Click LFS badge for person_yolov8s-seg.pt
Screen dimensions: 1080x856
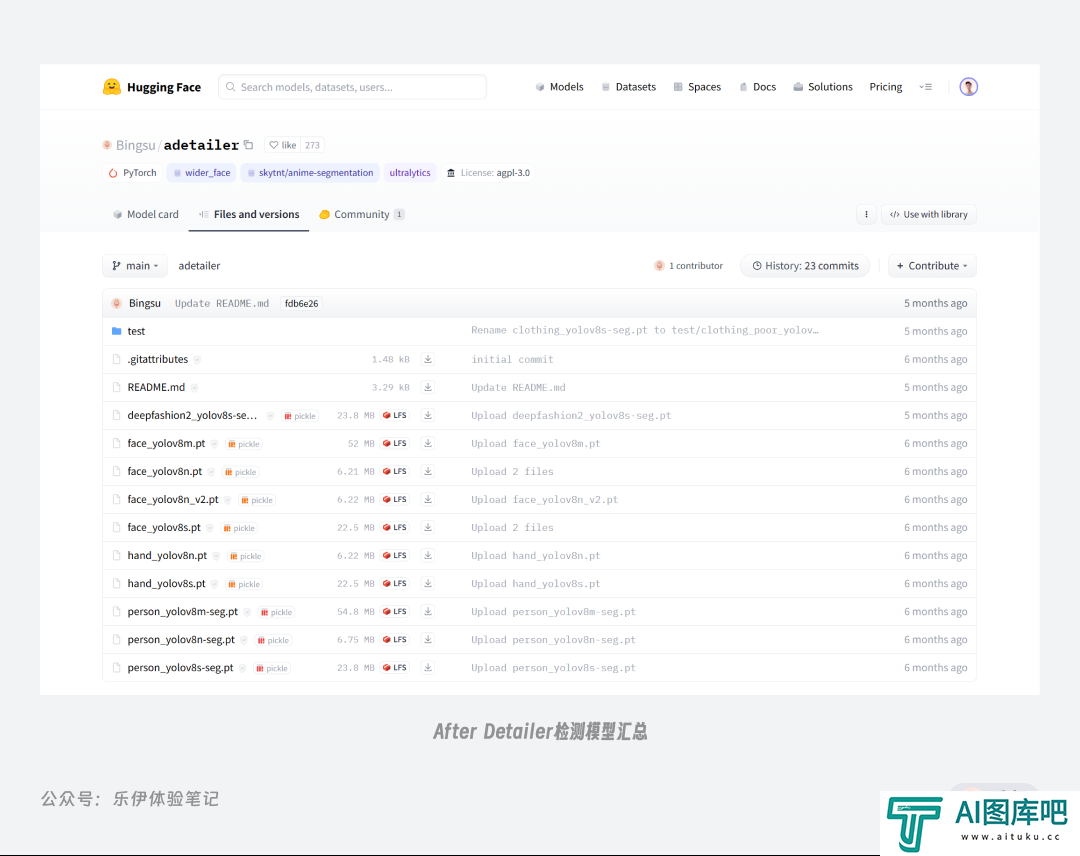[x=395, y=667]
